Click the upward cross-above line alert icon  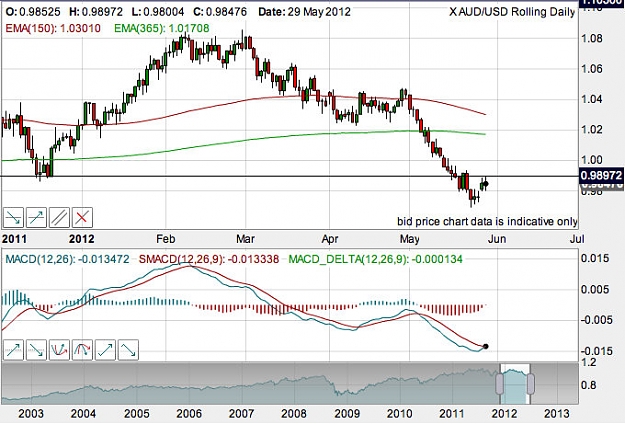click(36, 218)
